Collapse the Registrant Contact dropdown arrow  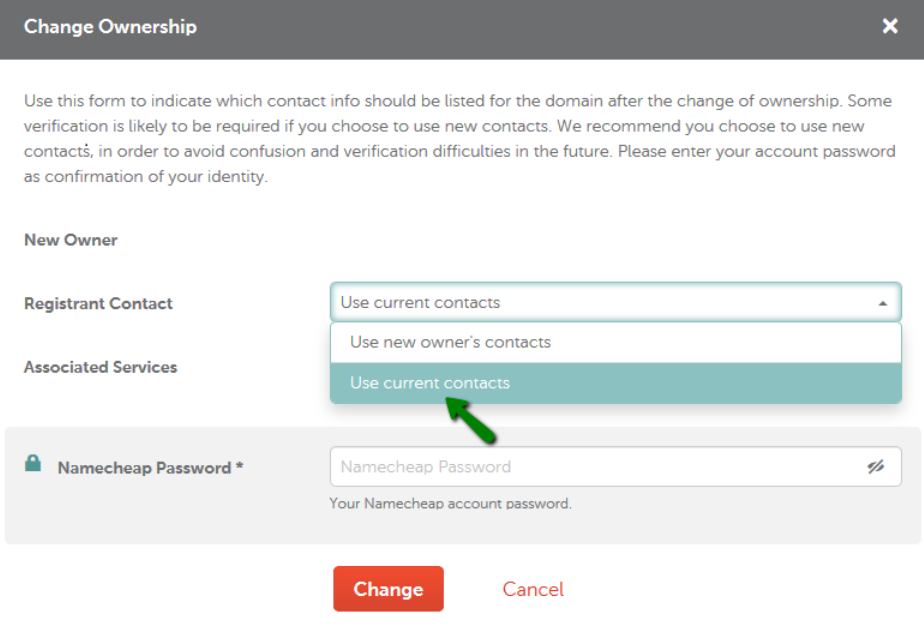click(x=882, y=303)
